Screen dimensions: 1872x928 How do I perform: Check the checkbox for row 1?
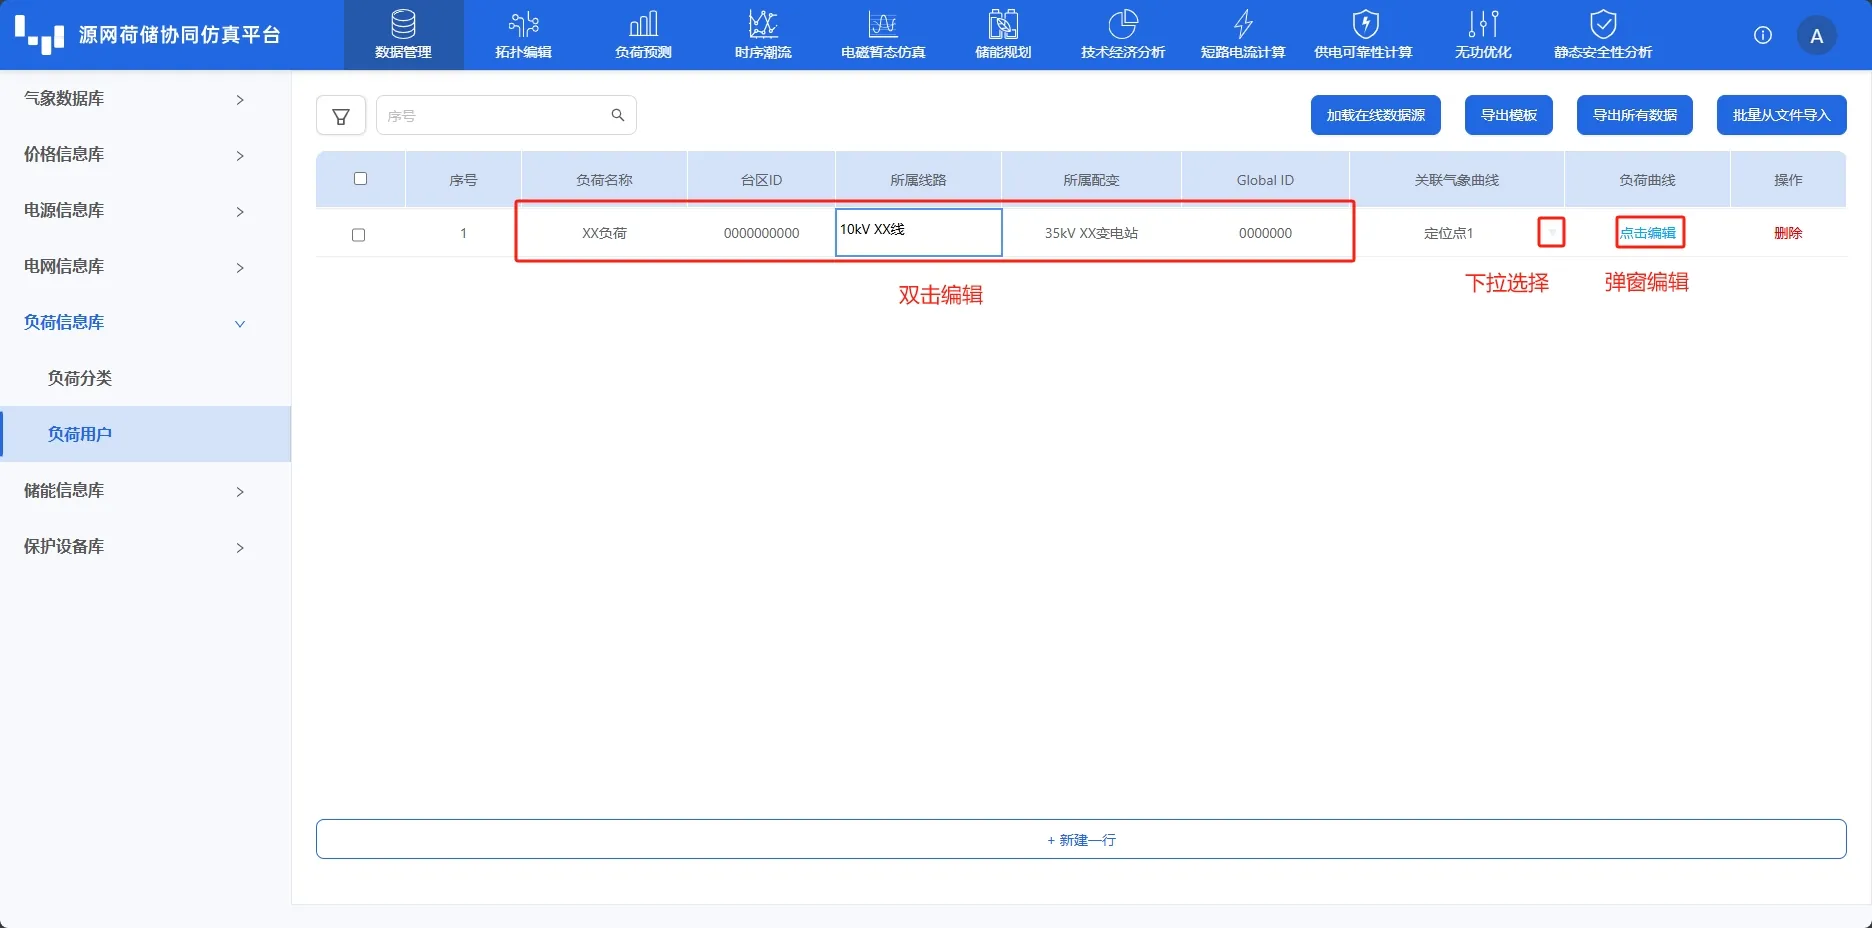359,235
